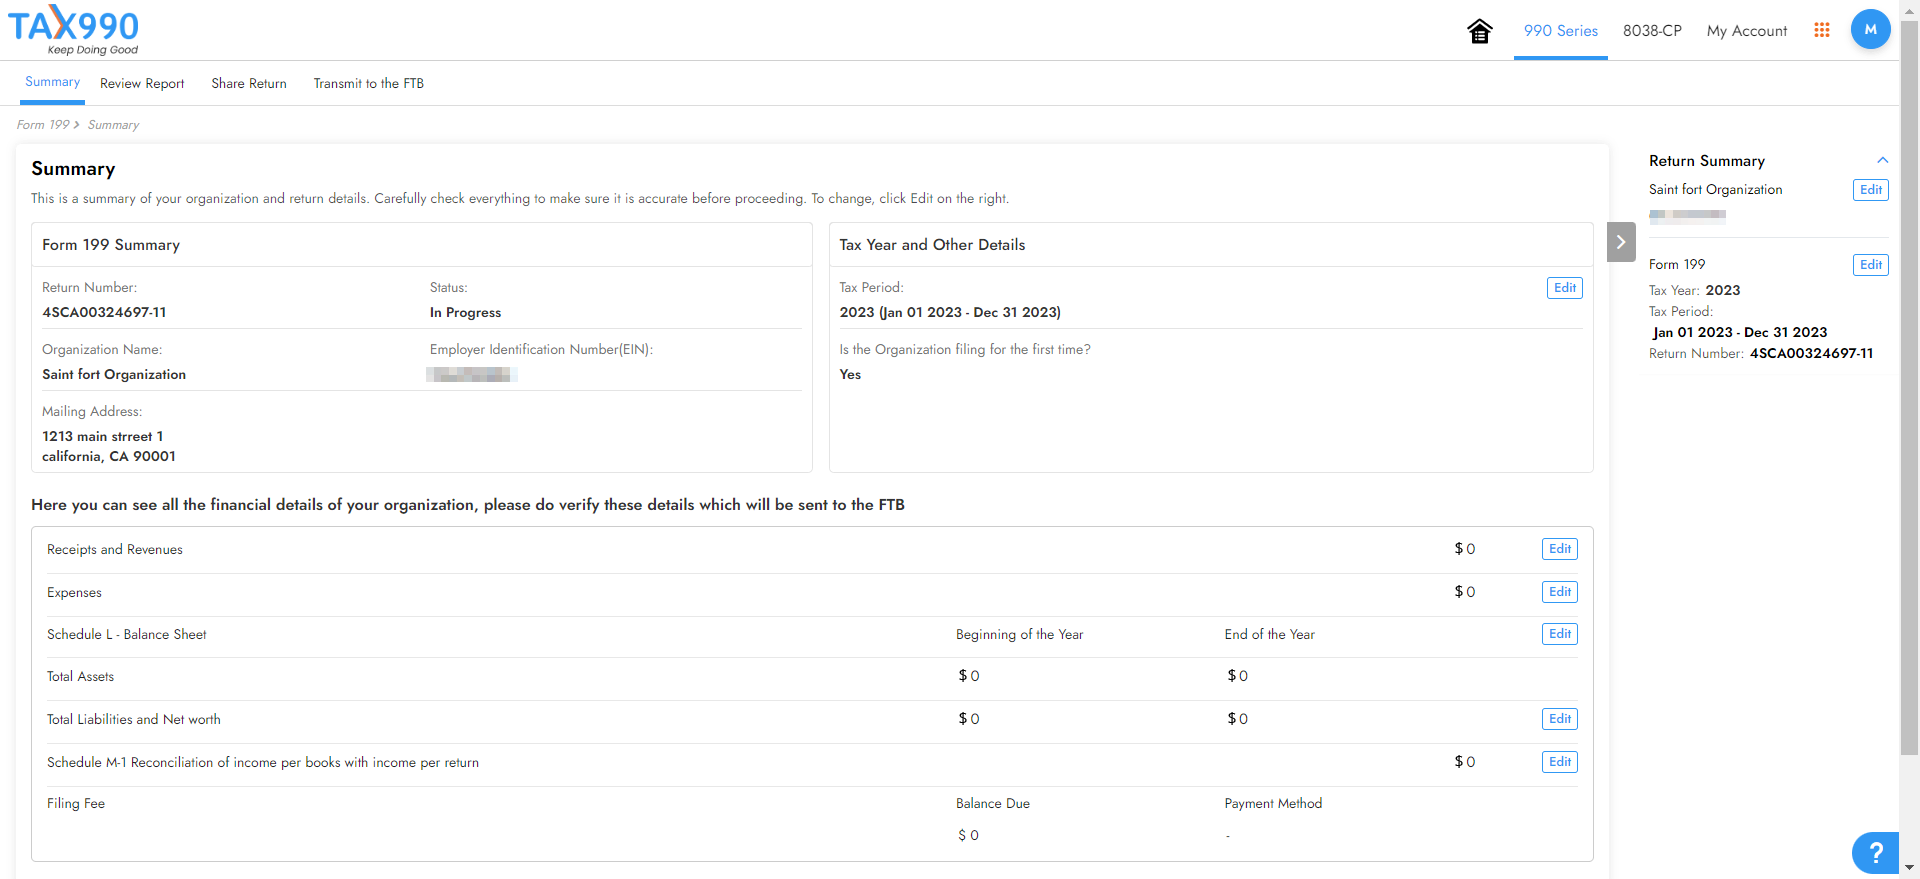The image size is (1920, 879).
Task: Go to Share Return tab
Action: [249, 83]
